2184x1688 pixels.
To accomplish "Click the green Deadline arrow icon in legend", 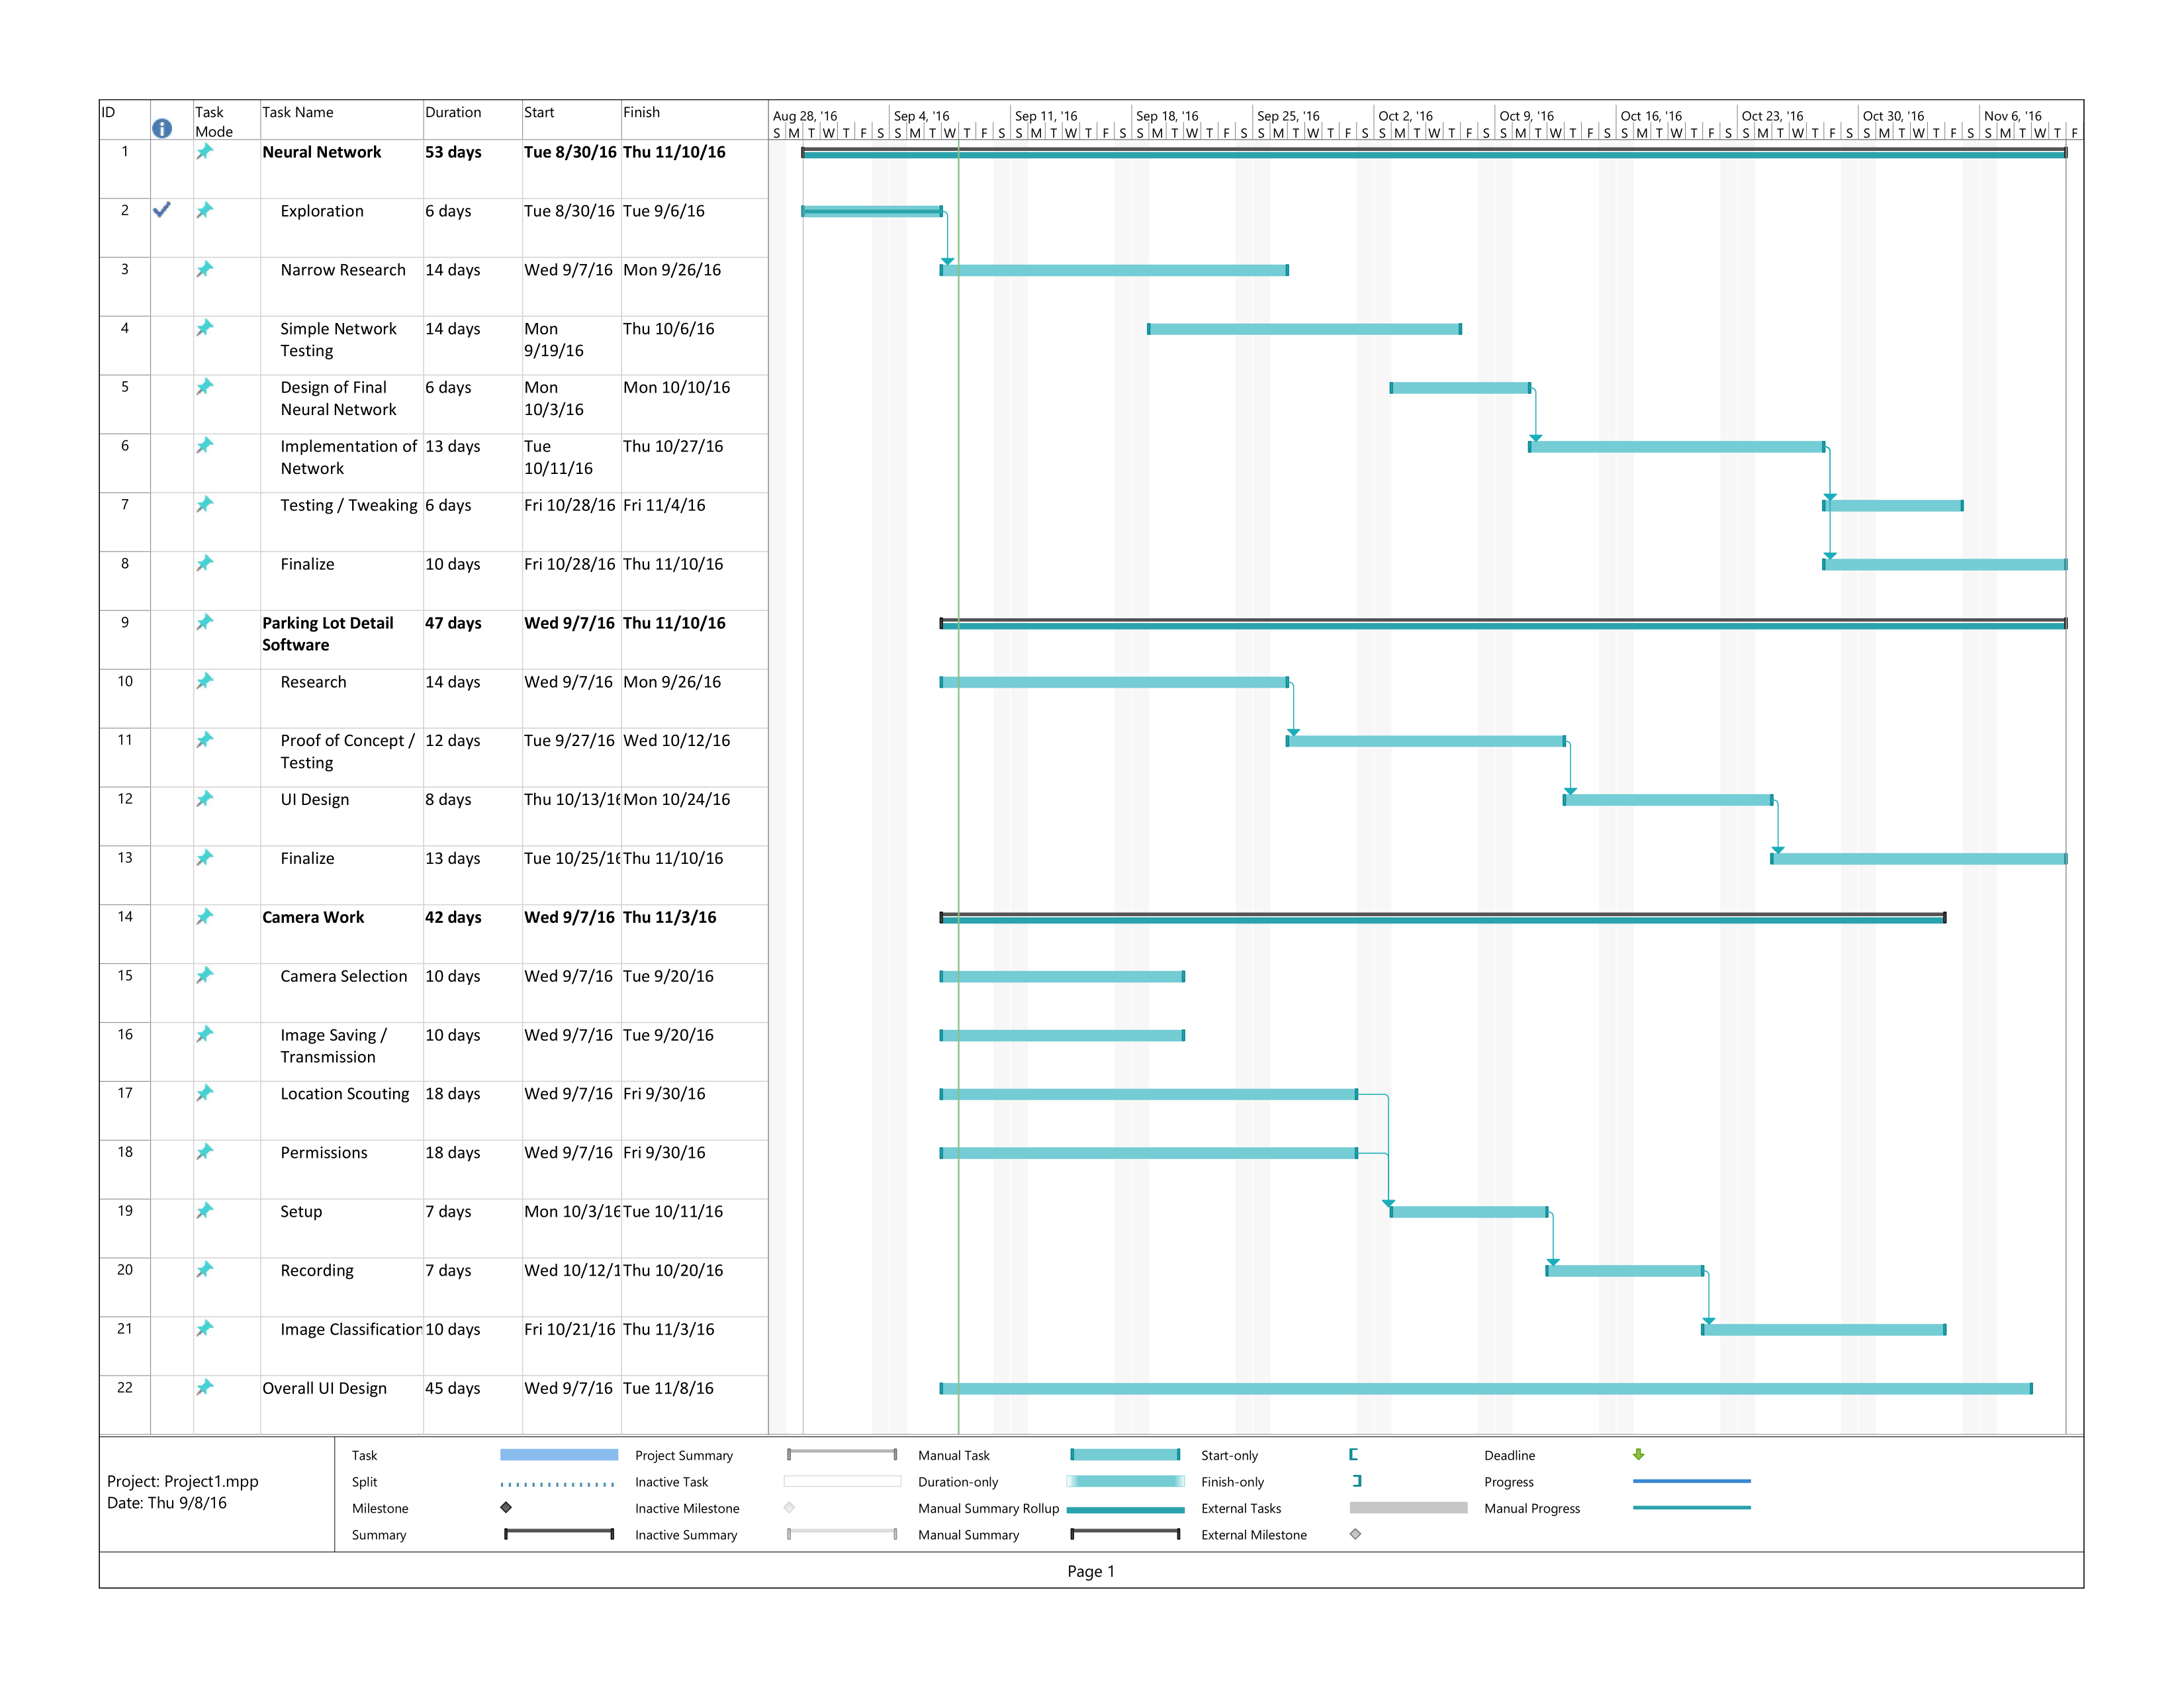I will [1638, 1454].
